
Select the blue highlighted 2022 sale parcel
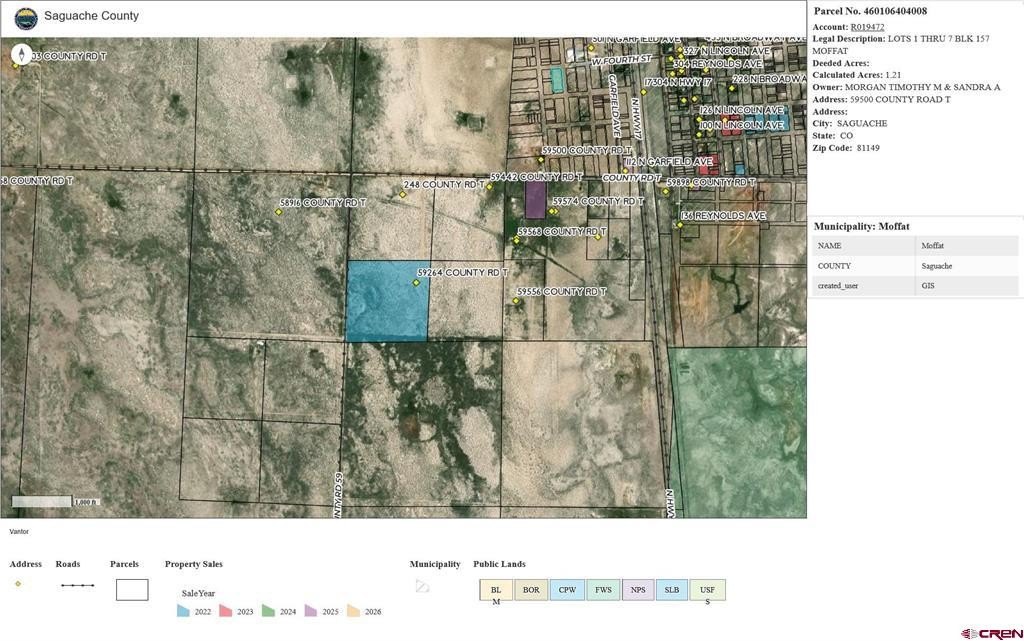point(387,301)
